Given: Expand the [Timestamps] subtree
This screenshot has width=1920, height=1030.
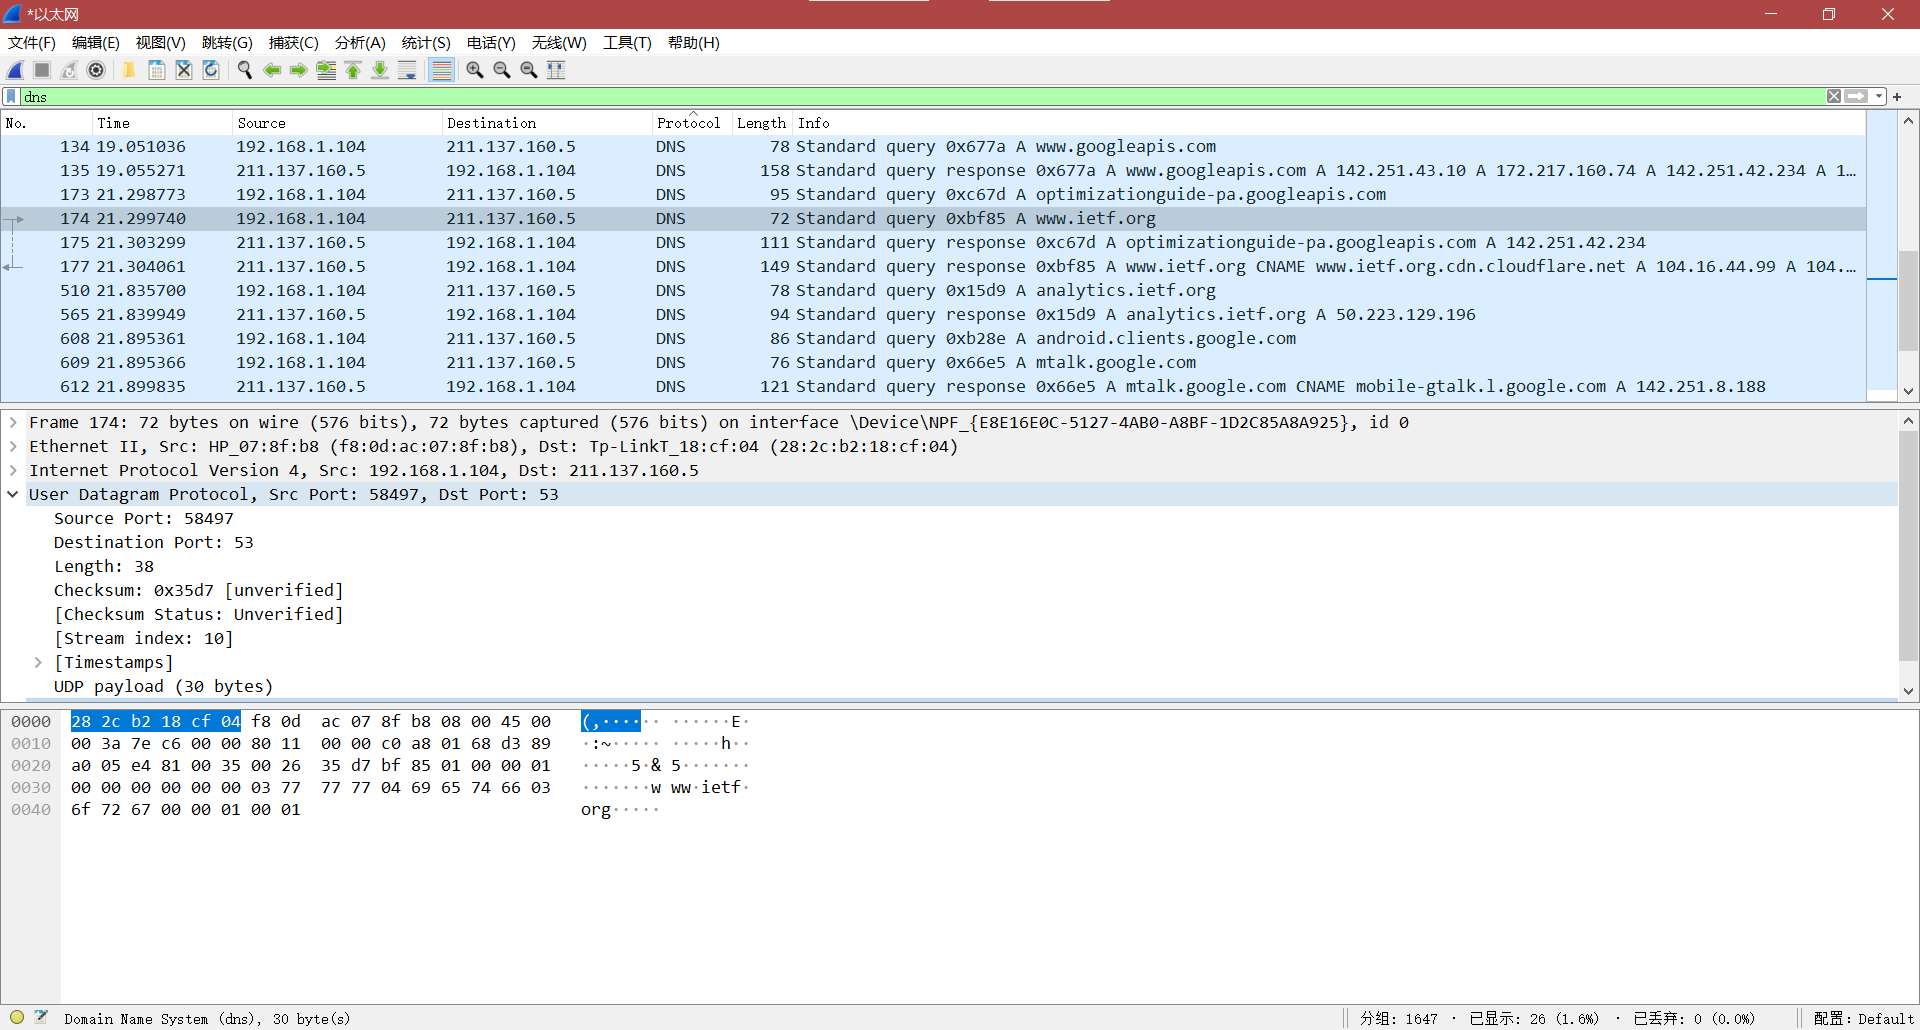Looking at the screenshot, I should tap(38, 663).
